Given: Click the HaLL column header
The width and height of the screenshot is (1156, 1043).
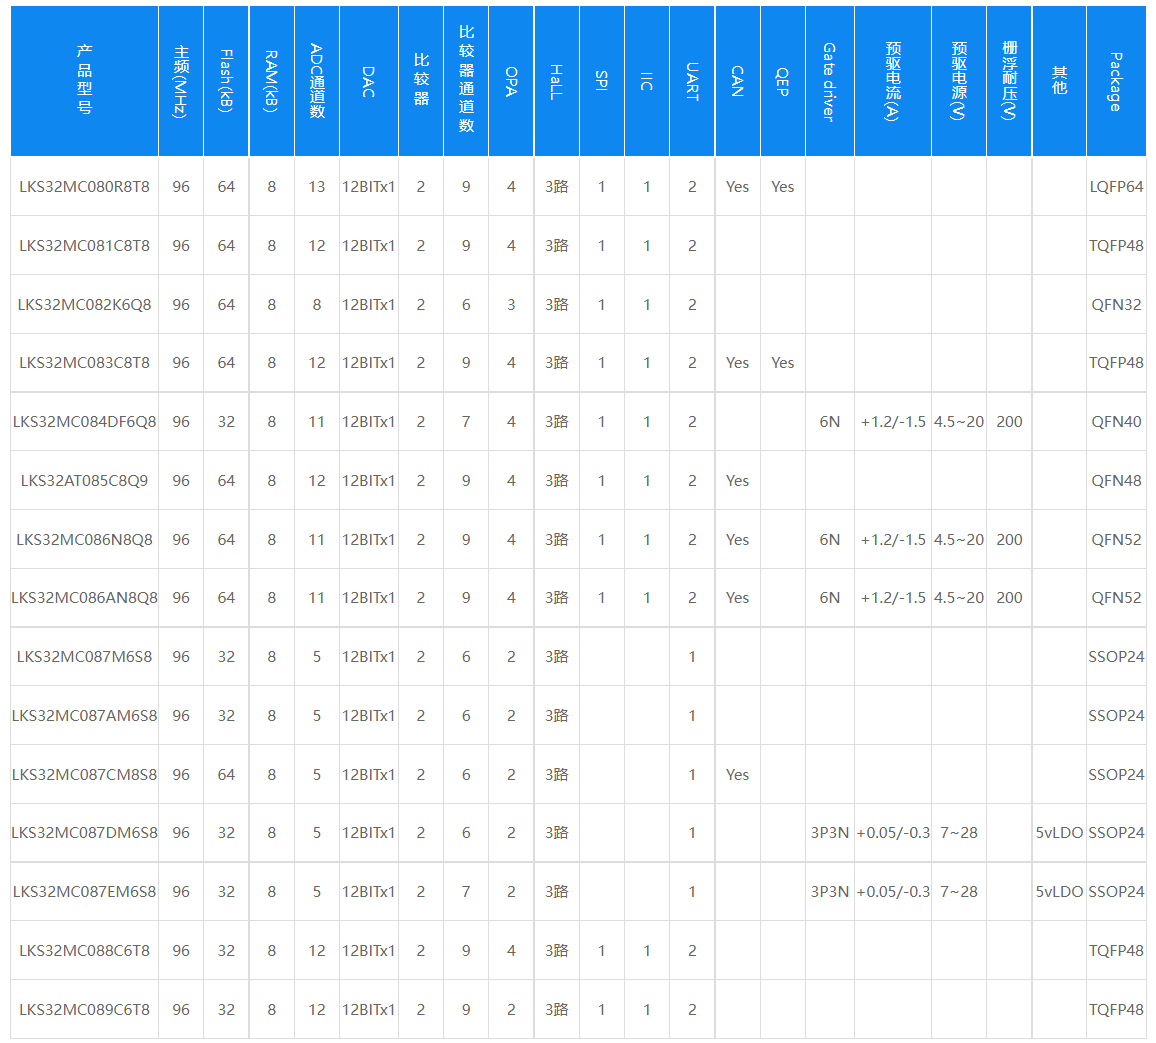Looking at the screenshot, I should (x=557, y=81).
